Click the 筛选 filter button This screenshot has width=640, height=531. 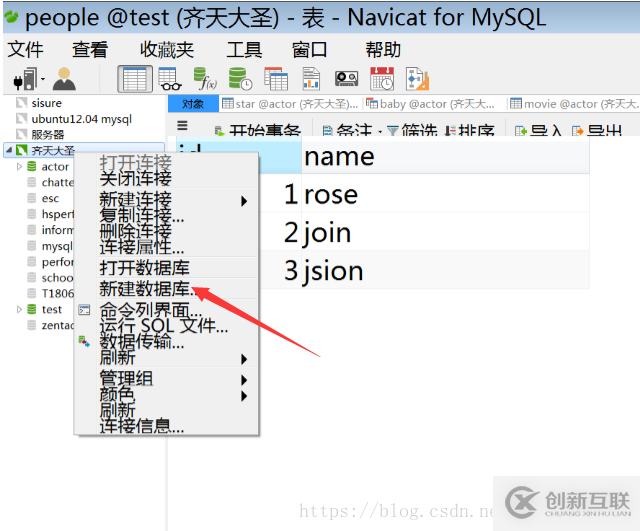[412, 131]
